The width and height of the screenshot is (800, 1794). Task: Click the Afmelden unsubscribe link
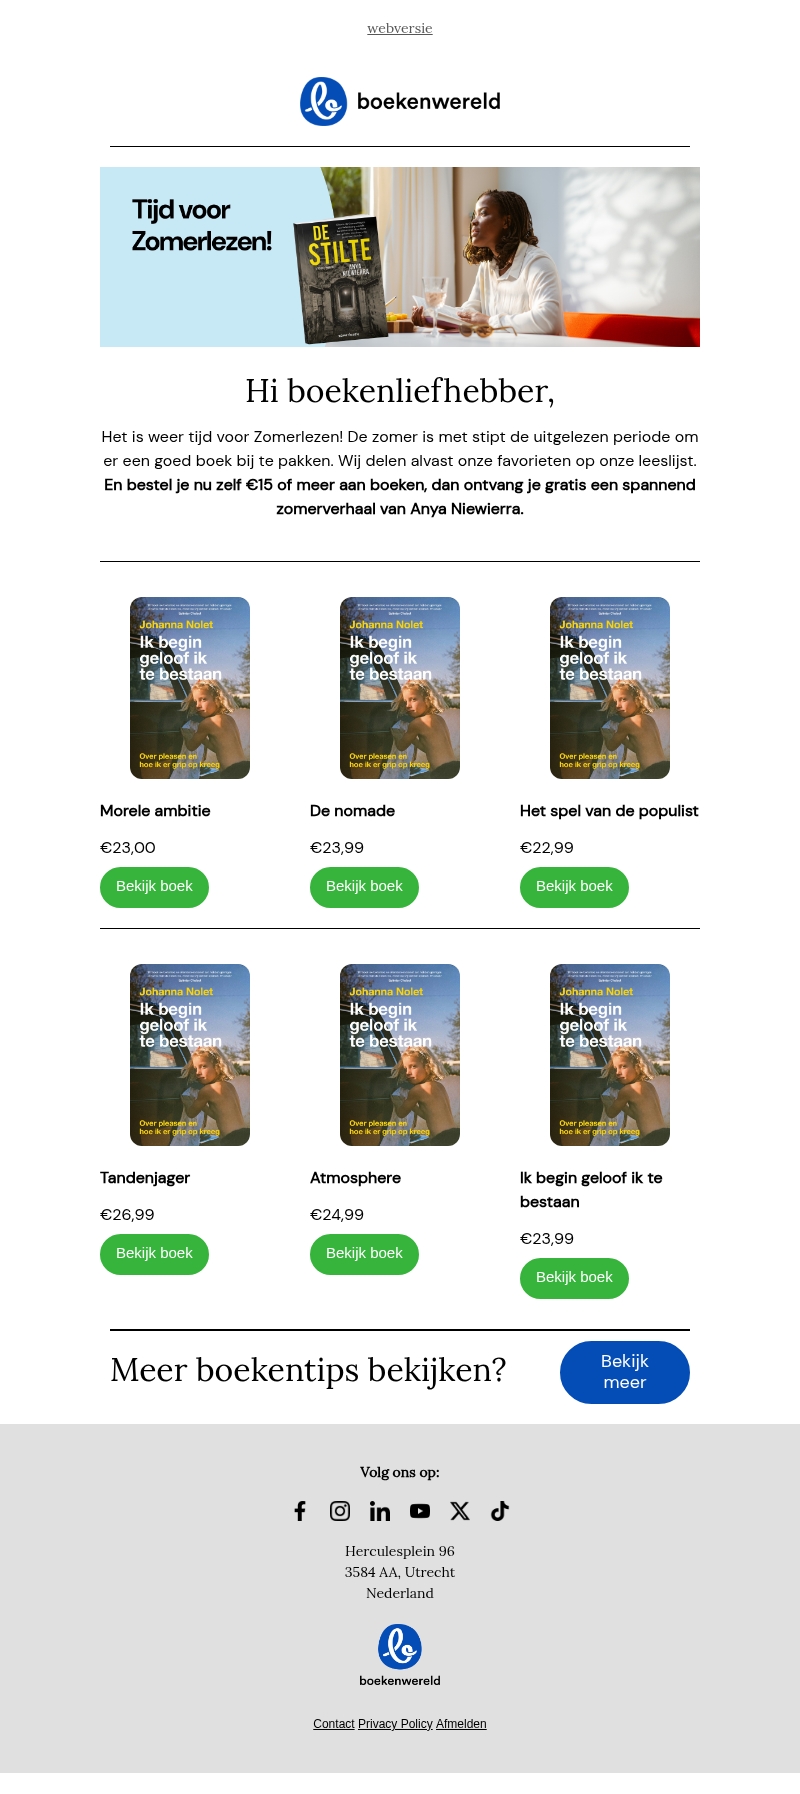coord(461,1724)
